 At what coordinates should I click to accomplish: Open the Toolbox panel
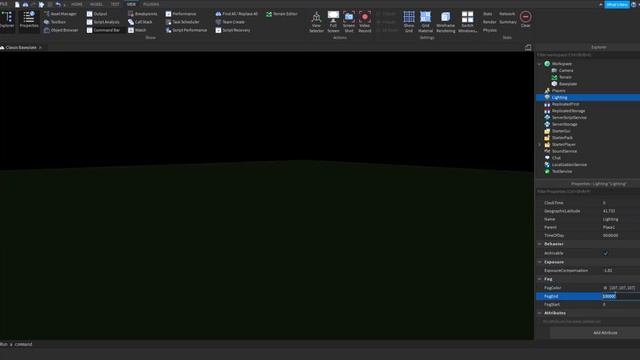tap(55, 22)
